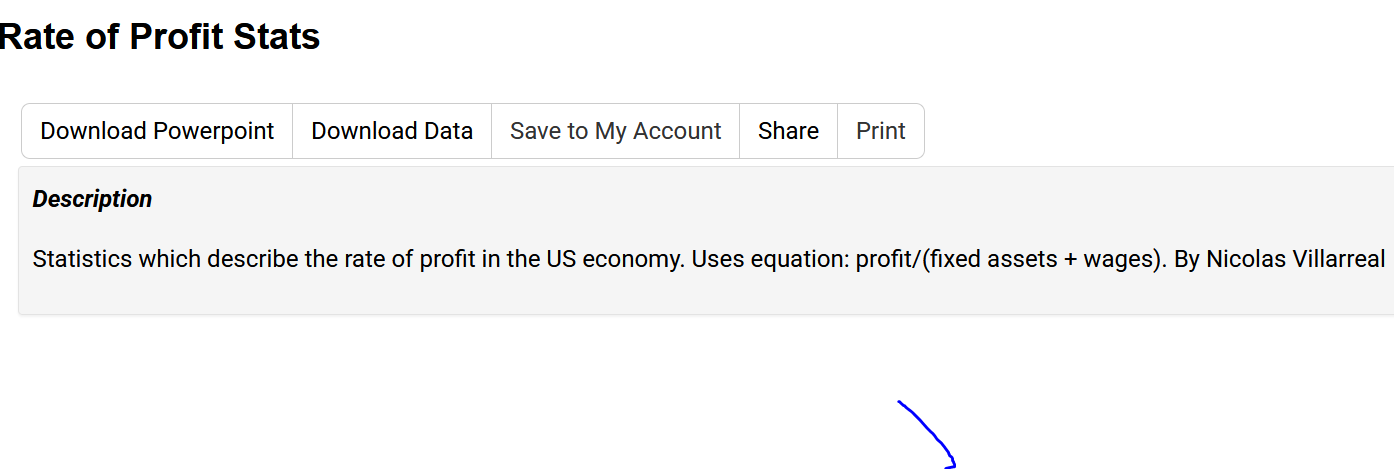Screen dimensions: 1394x469
Task: Save to My Account
Action: pyautogui.click(x=615, y=131)
